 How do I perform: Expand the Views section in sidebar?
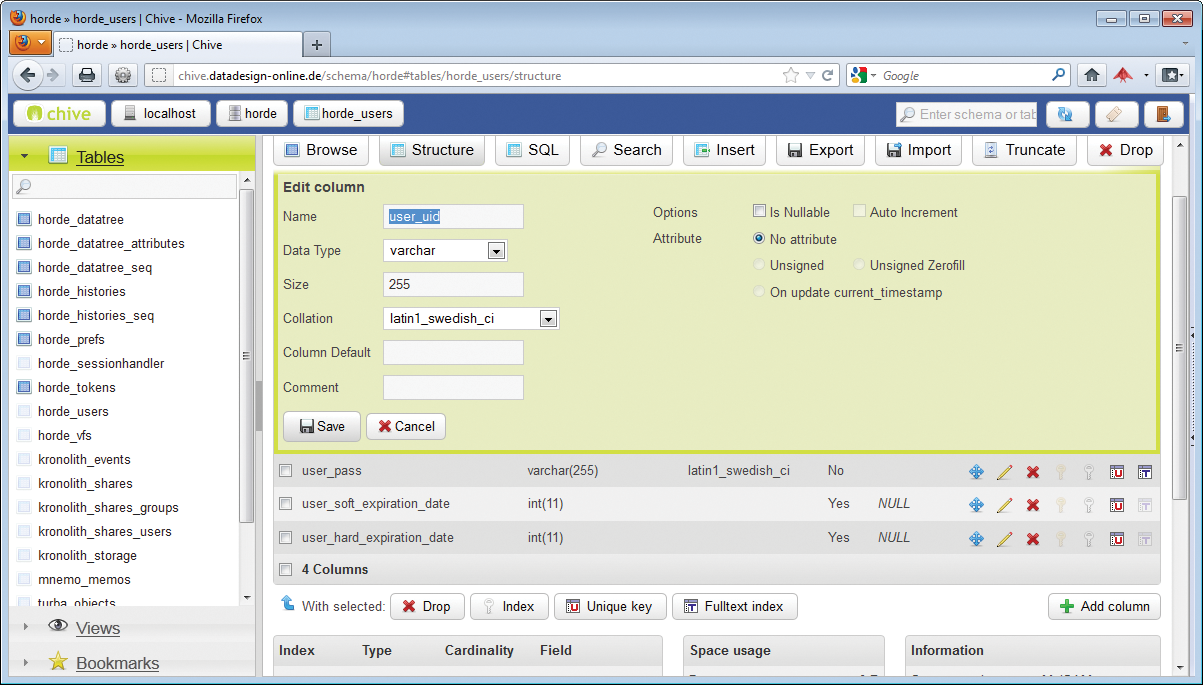pyautogui.click(x=97, y=628)
